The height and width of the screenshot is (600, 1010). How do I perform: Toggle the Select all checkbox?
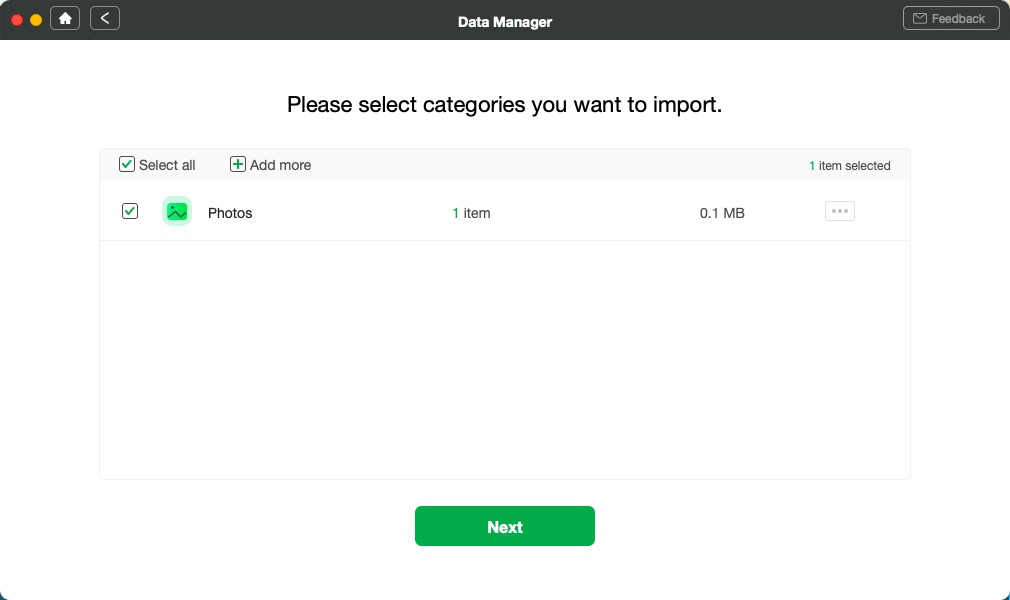tap(127, 165)
